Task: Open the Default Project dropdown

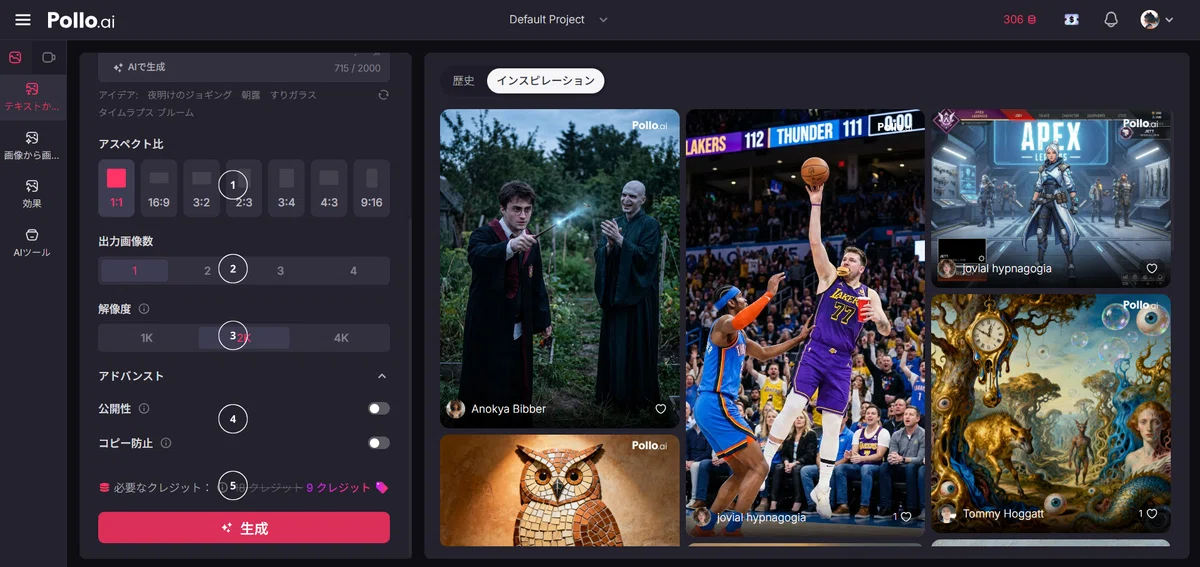Action: tap(558, 20)
